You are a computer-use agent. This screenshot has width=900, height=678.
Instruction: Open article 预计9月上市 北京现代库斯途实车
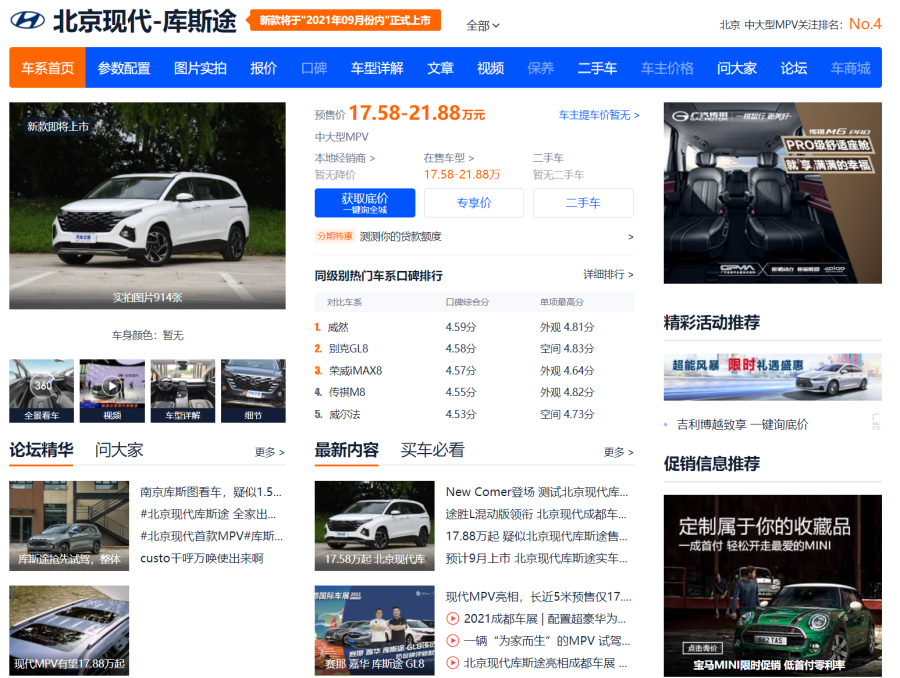[537, 558]
